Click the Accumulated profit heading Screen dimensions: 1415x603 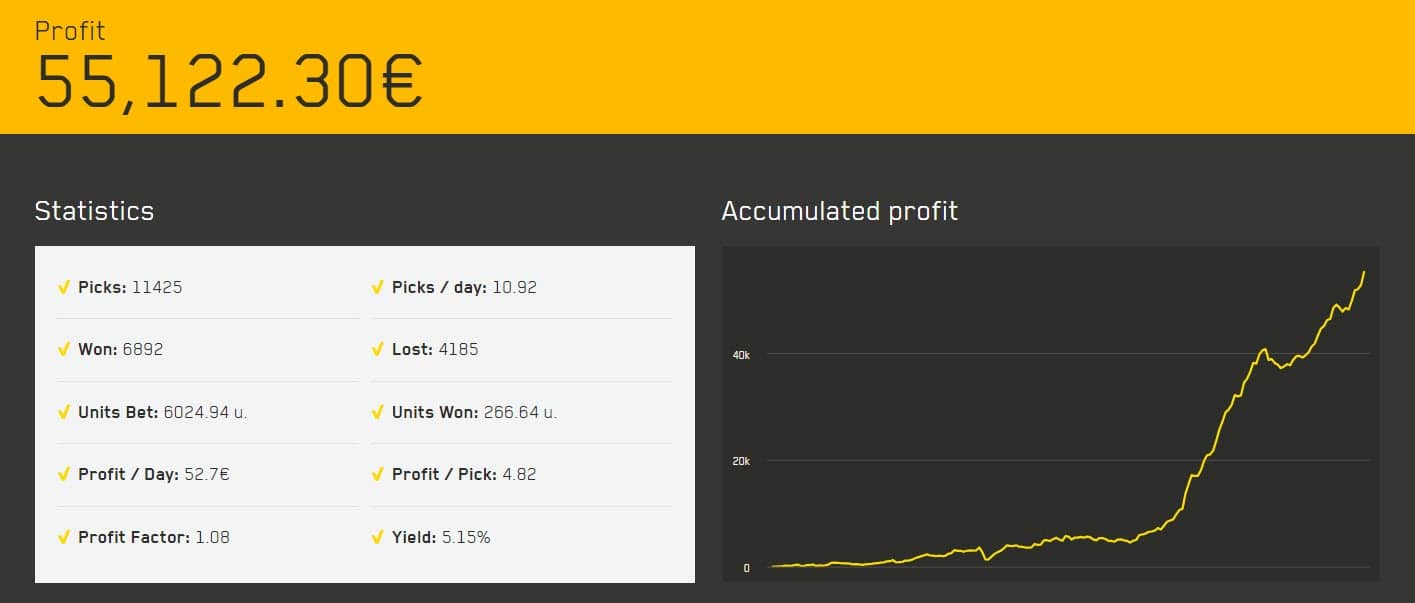point(839,212)
